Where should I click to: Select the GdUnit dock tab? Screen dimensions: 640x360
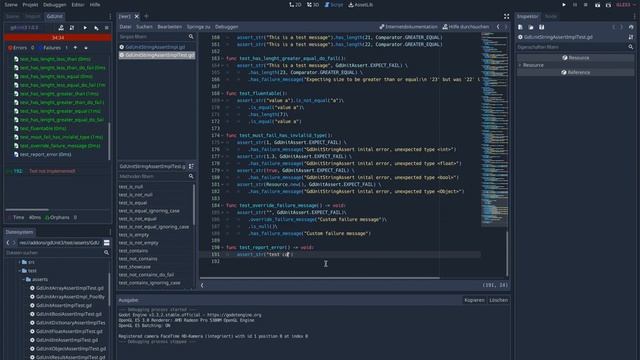[x=54, y=16]
